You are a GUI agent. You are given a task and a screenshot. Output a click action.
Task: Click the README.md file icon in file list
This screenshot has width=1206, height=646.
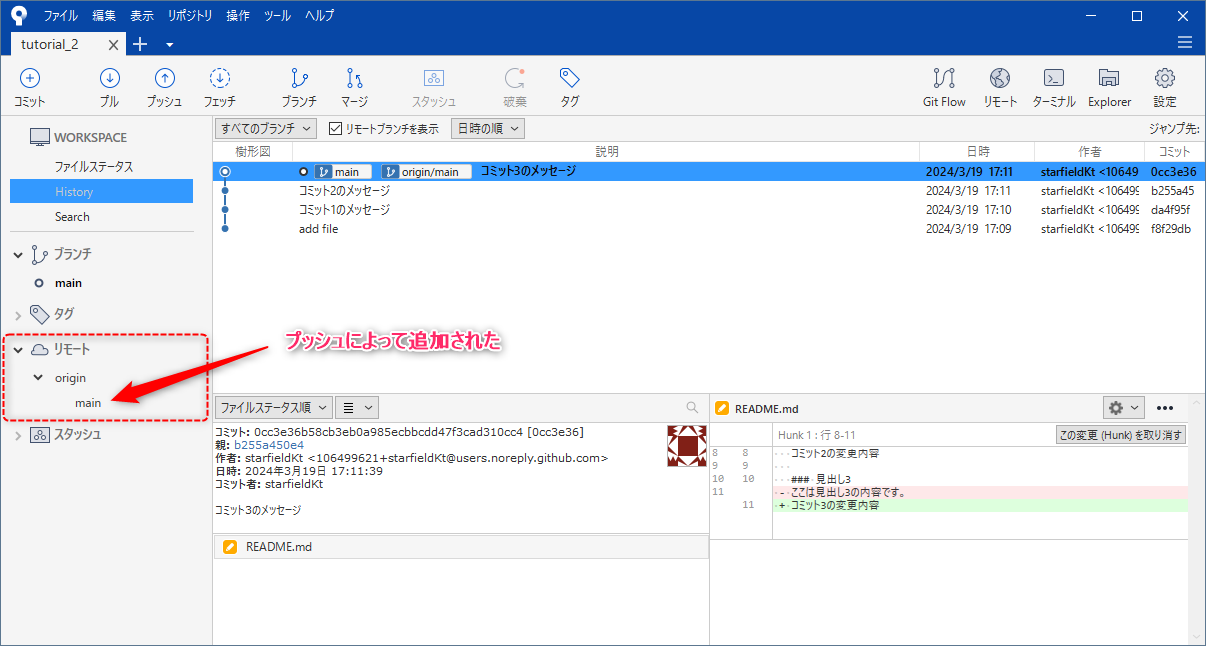coord(231,547)
